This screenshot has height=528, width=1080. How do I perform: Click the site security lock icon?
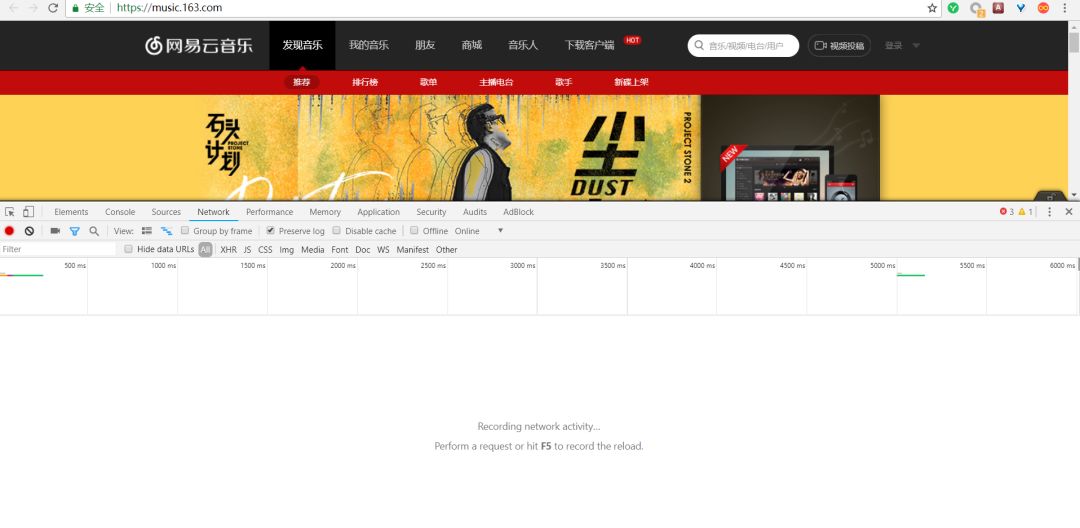[x=76, y=8]
